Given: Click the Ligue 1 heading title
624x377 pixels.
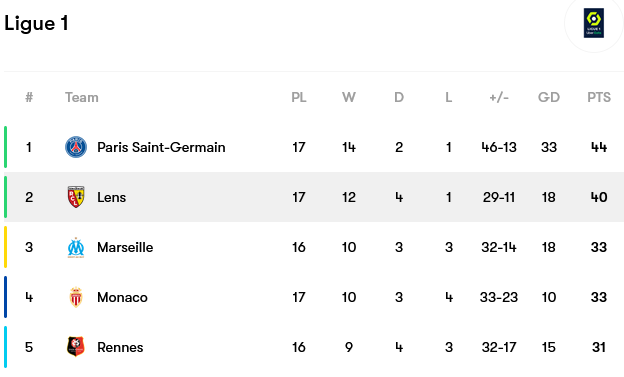Looking at the screenshot, I should coord(36,23).
